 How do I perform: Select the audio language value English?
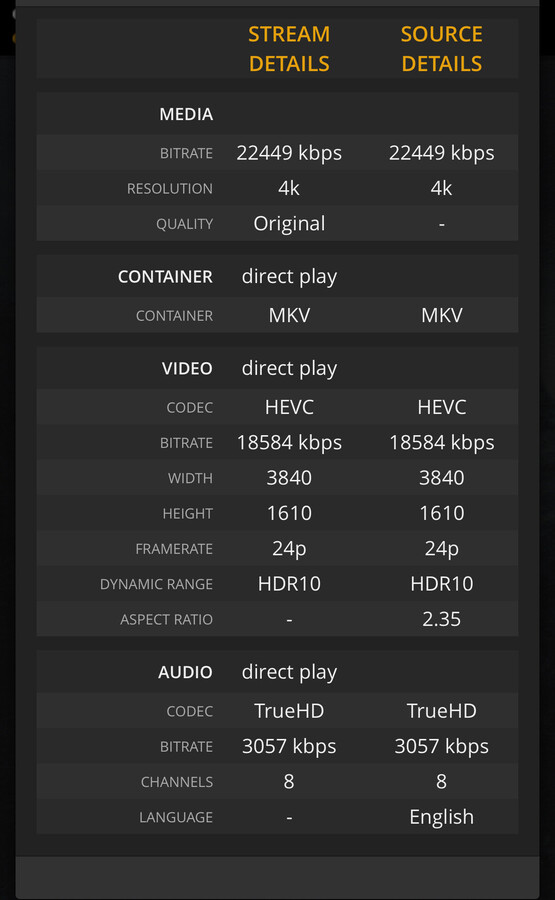point(441,817)
